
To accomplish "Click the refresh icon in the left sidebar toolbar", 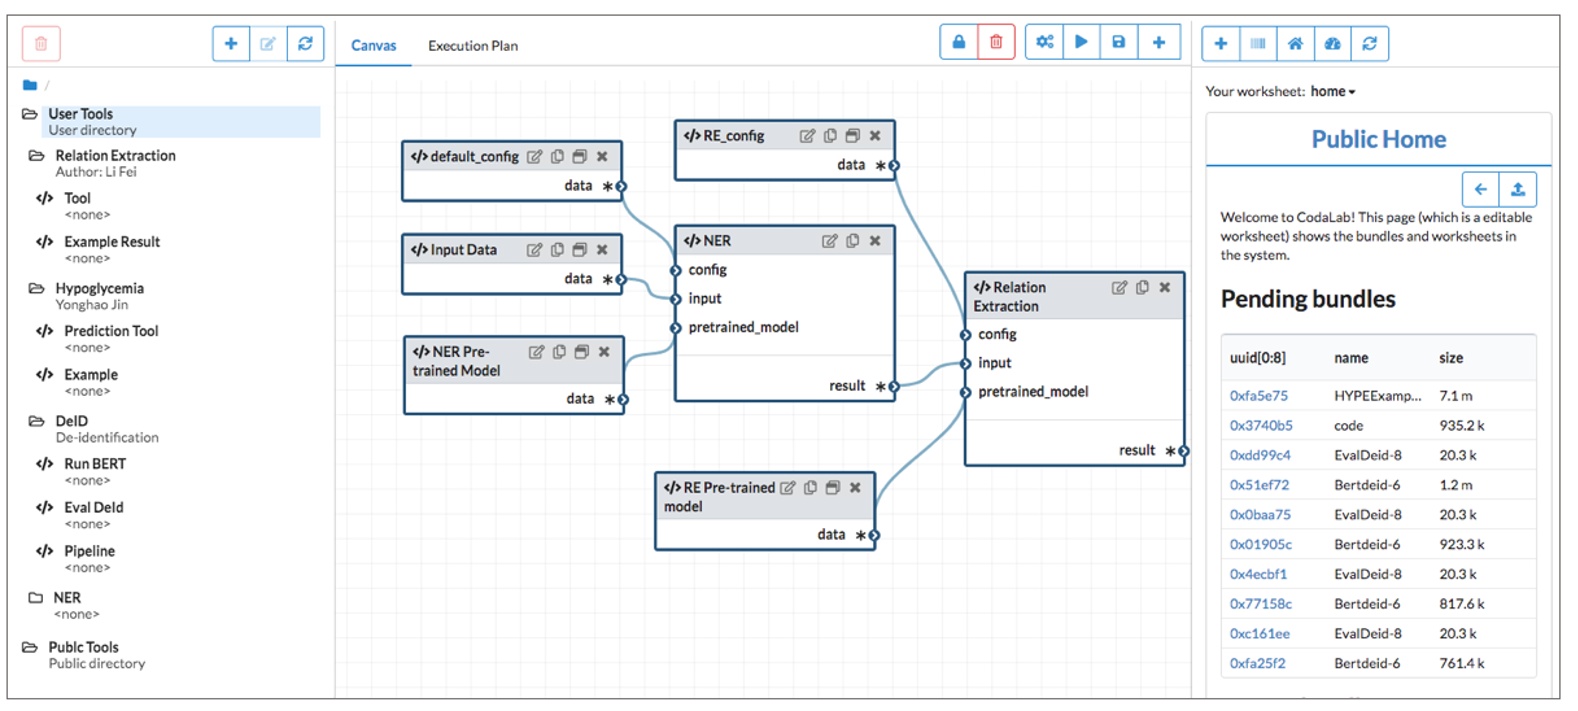I will (305, 43).
